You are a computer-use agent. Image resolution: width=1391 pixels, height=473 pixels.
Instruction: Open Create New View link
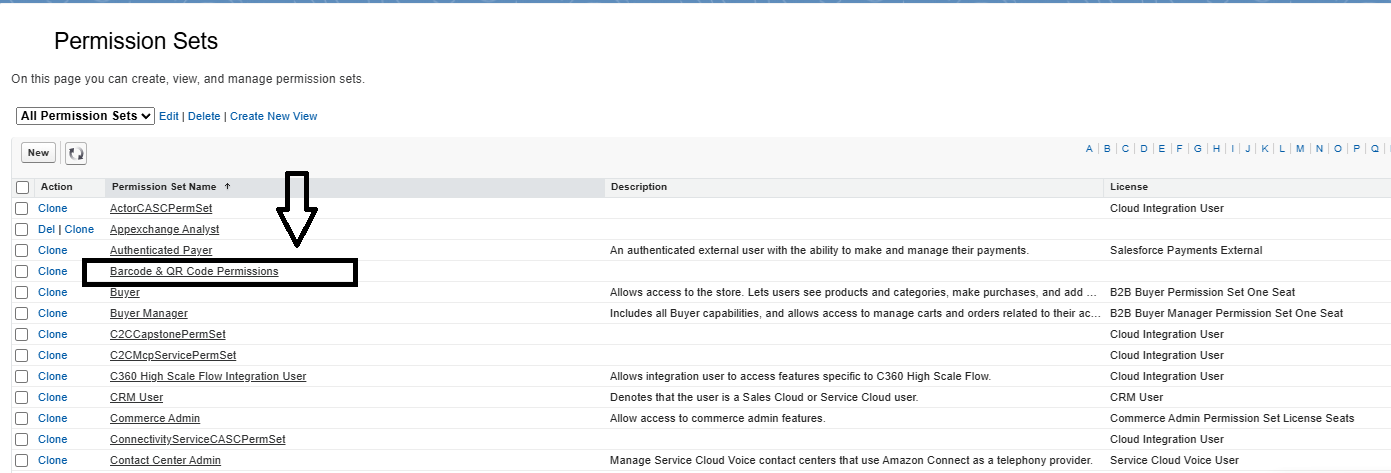[274, 116]
